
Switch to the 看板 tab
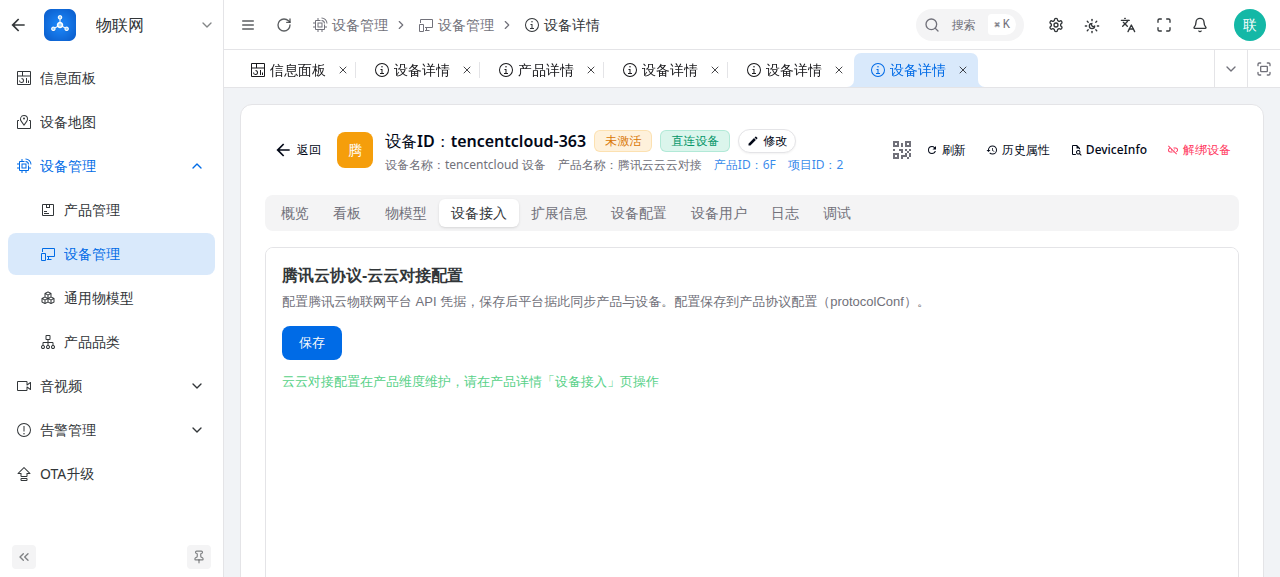pos(347,213)
